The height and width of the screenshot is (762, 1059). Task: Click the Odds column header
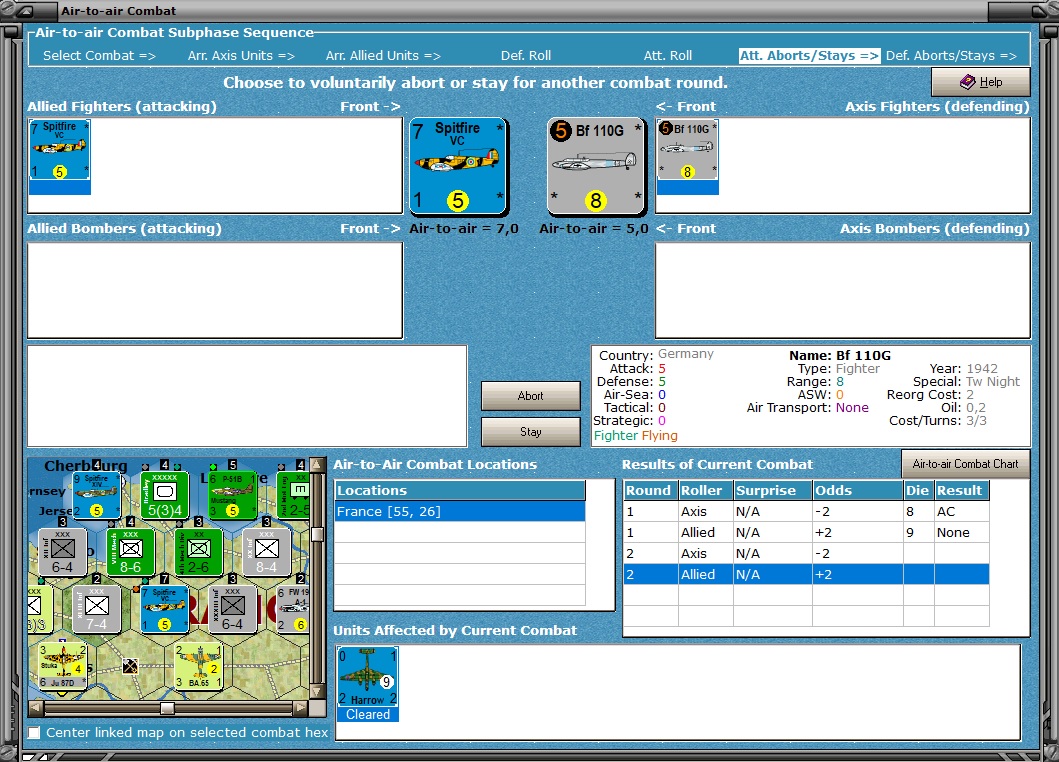(858, 490)
